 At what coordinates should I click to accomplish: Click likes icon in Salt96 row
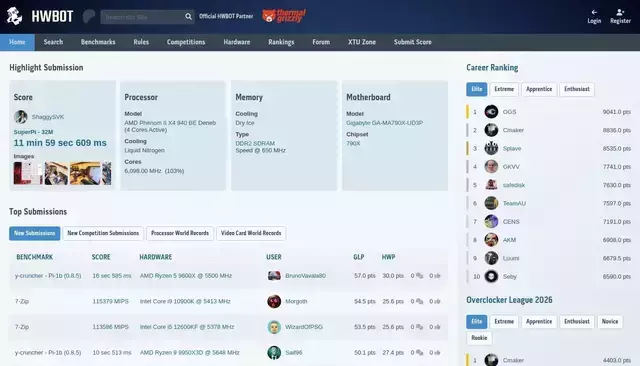[438, 353]
